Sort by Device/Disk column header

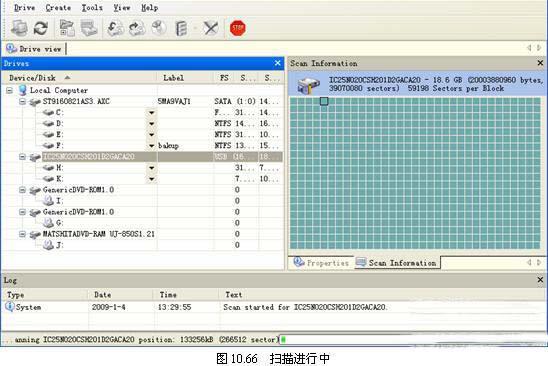pyautogui.click(x=79, y=78)
